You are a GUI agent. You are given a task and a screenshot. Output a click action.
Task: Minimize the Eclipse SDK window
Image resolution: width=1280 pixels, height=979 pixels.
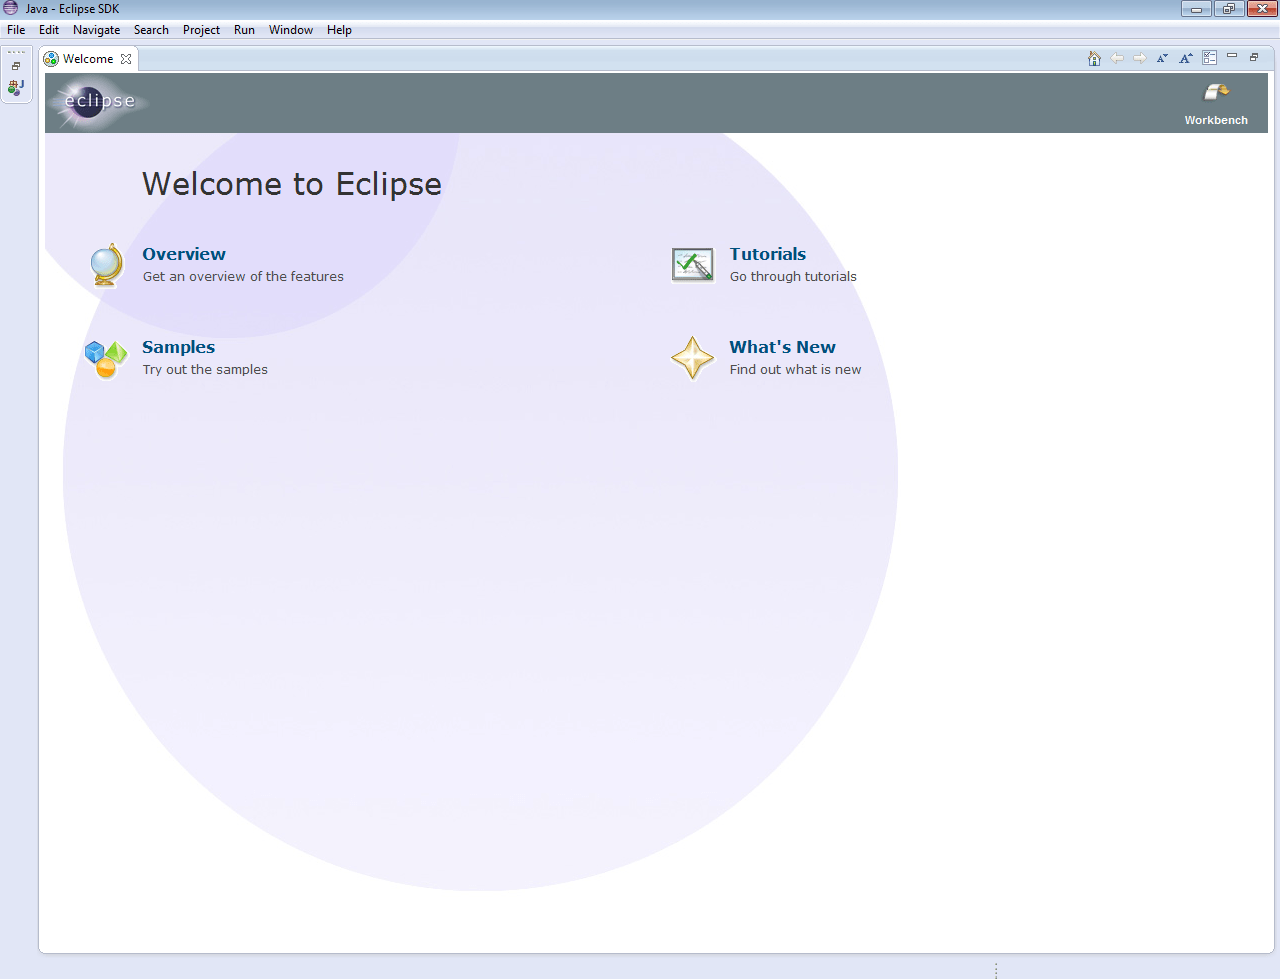point(1195,9)
